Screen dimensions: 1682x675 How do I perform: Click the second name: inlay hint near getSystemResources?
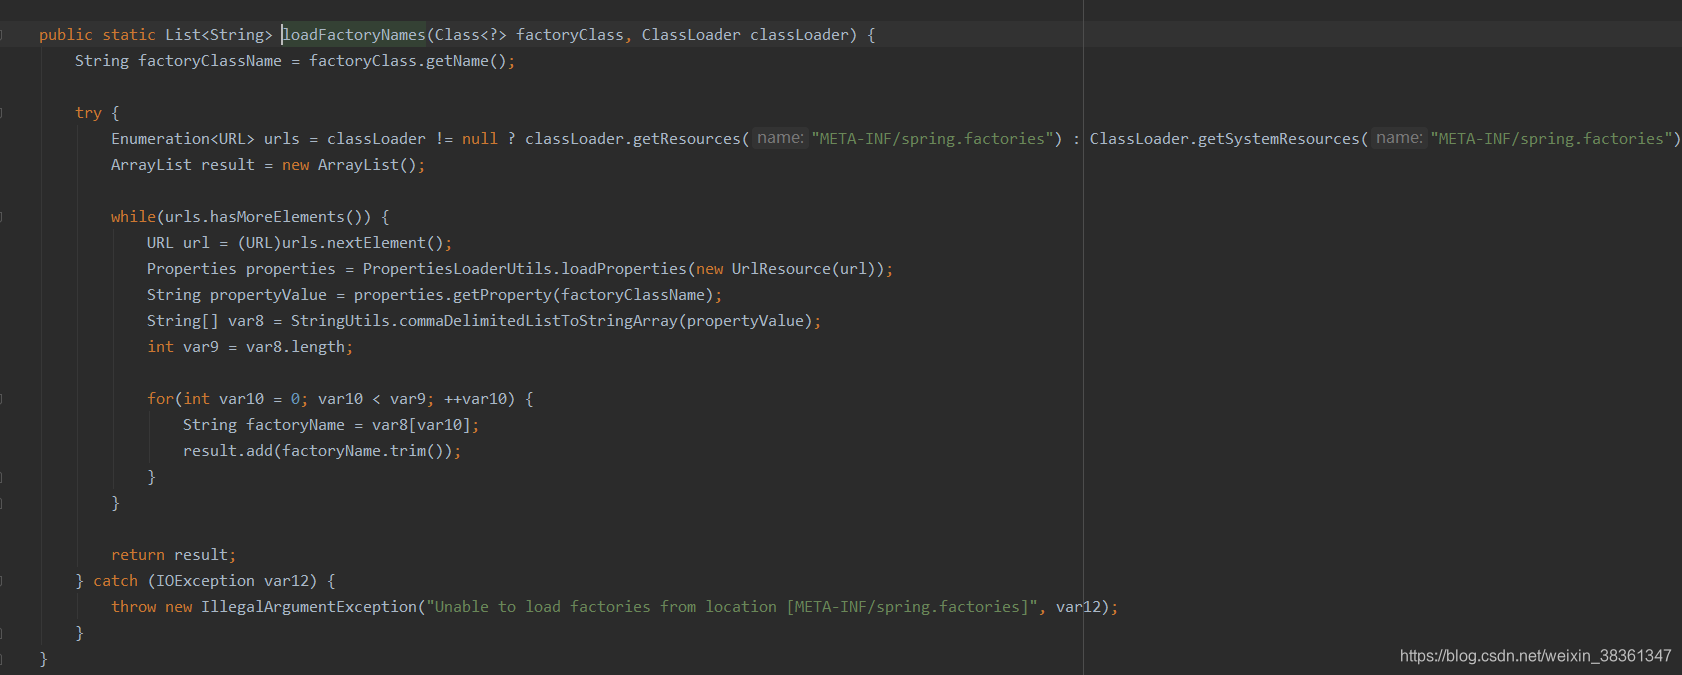[1399, 138]
